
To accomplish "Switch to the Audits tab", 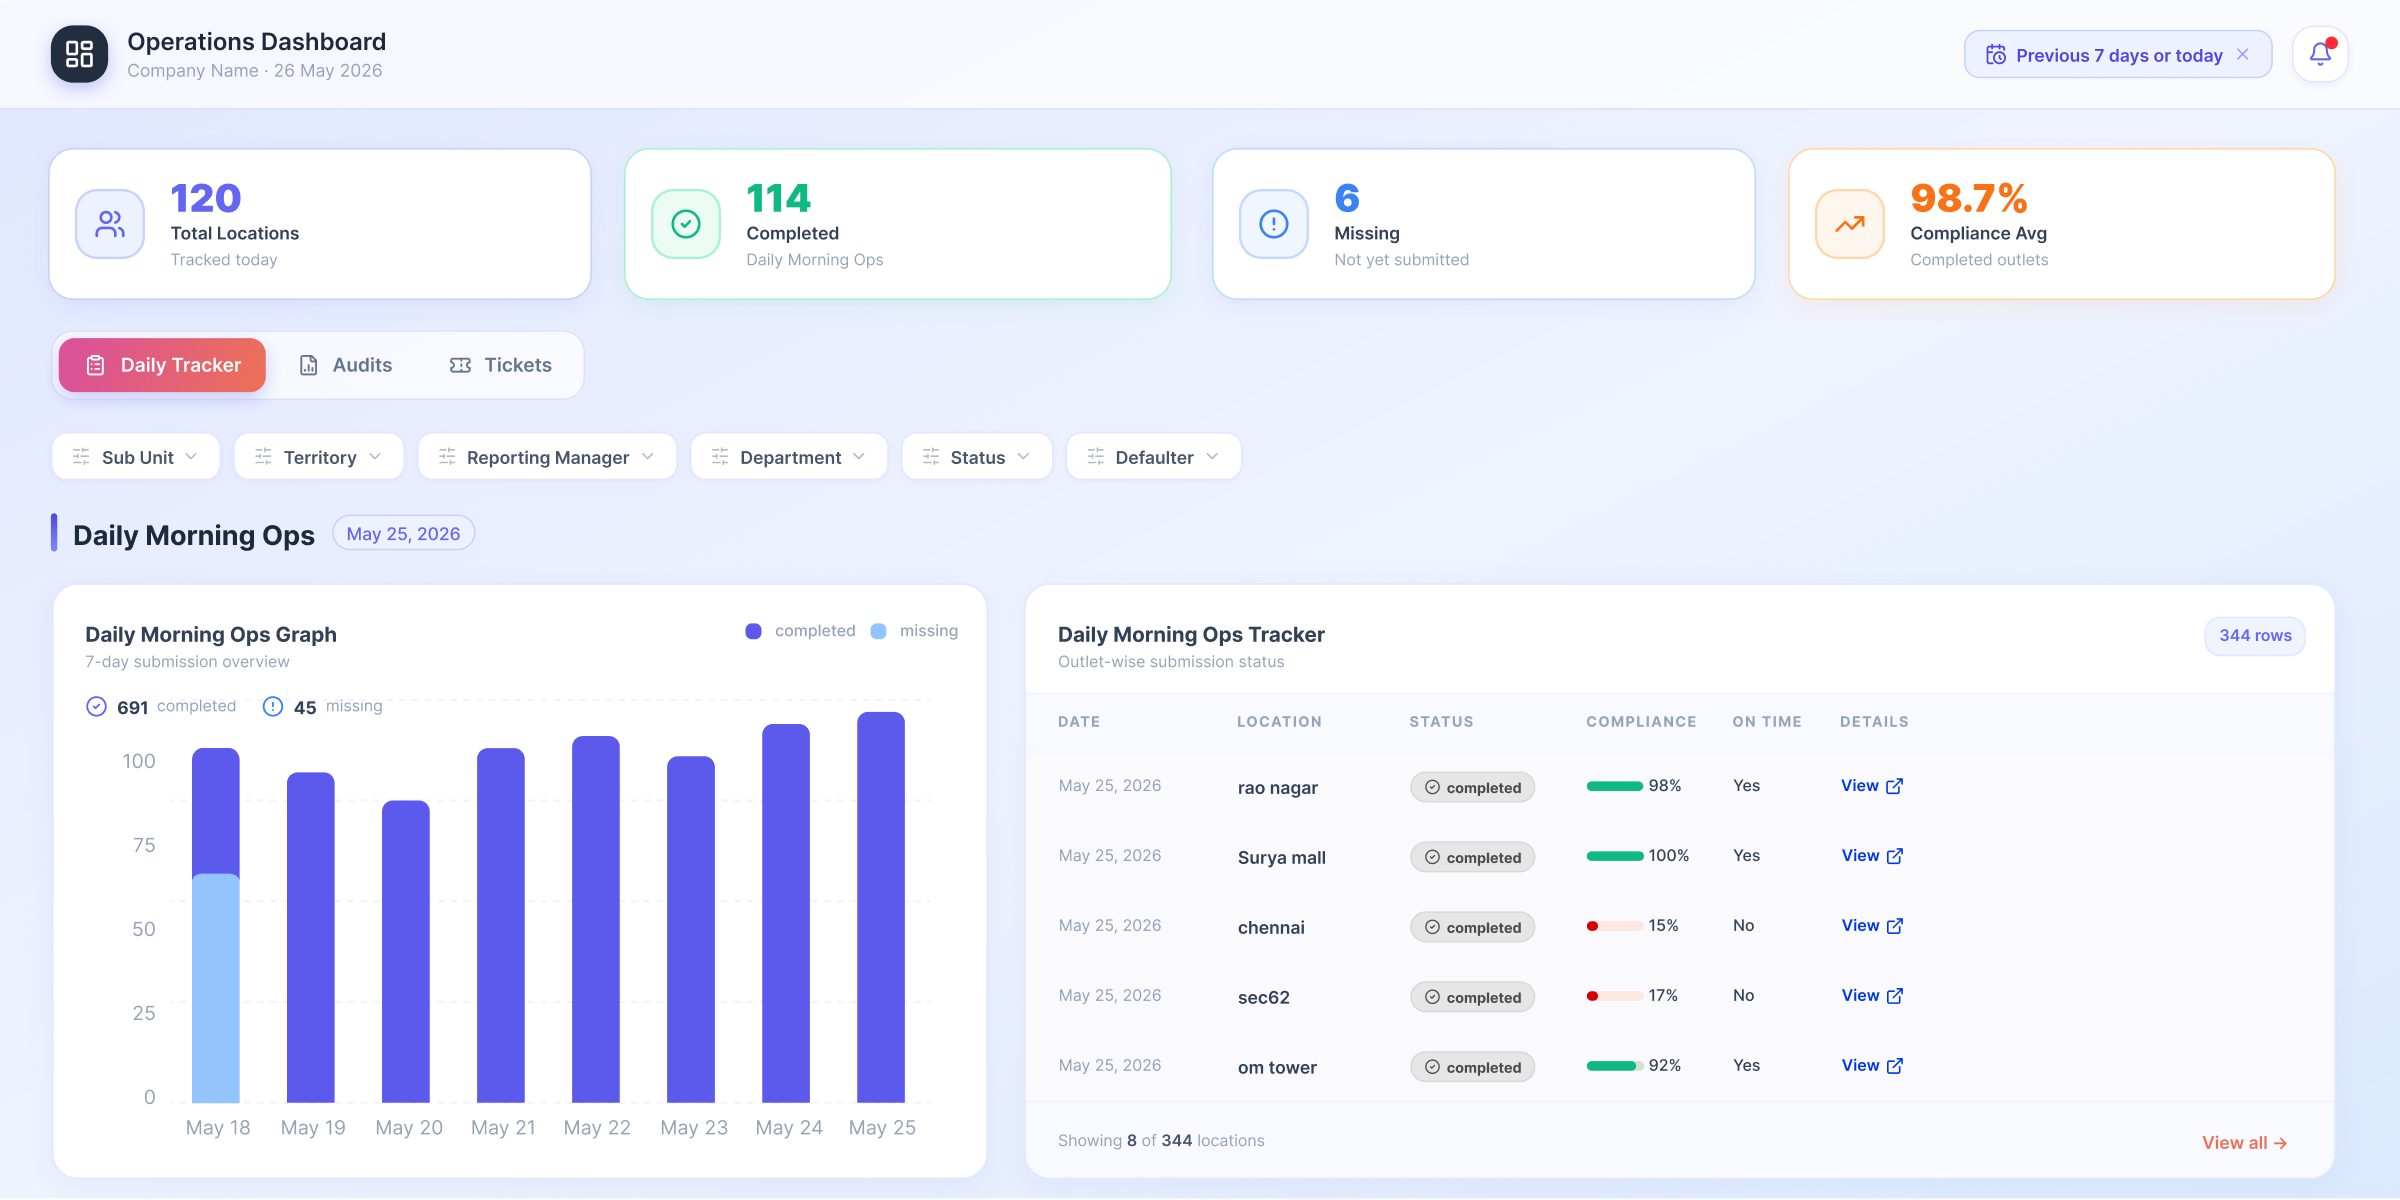I will [x=345, y=365].
